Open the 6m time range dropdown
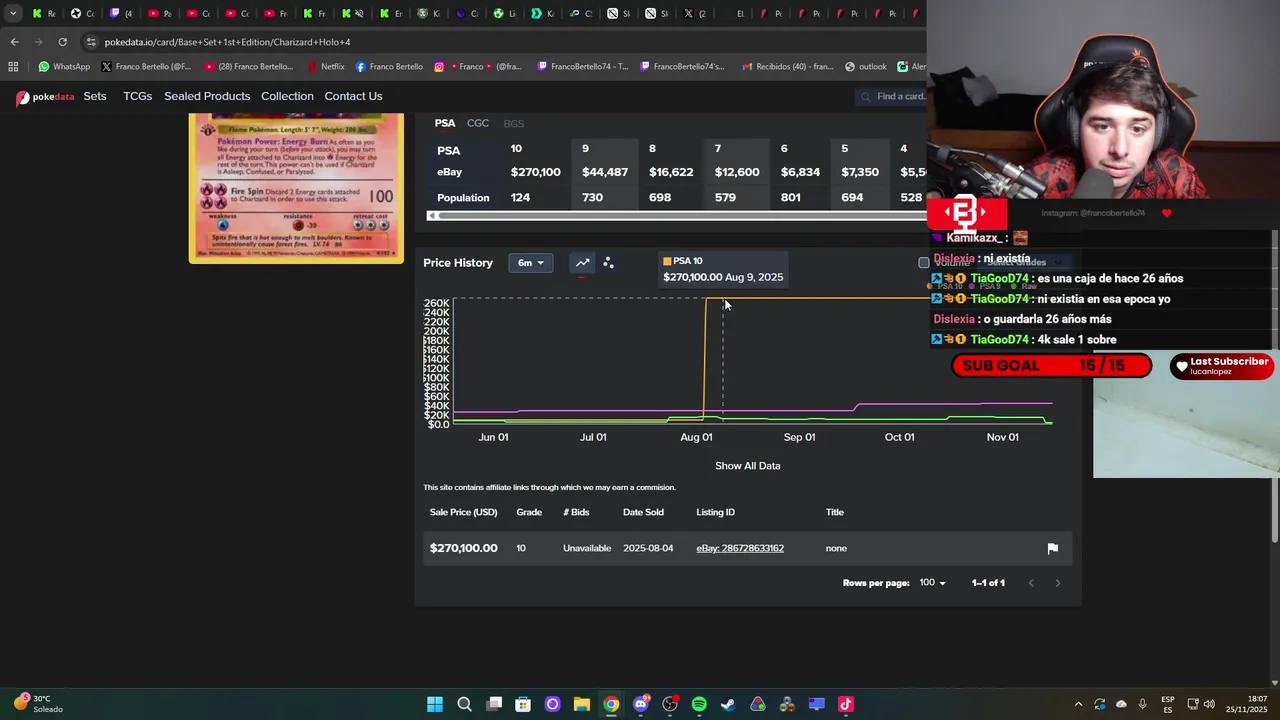The image size is (1280, 720). tap(530, 263)
